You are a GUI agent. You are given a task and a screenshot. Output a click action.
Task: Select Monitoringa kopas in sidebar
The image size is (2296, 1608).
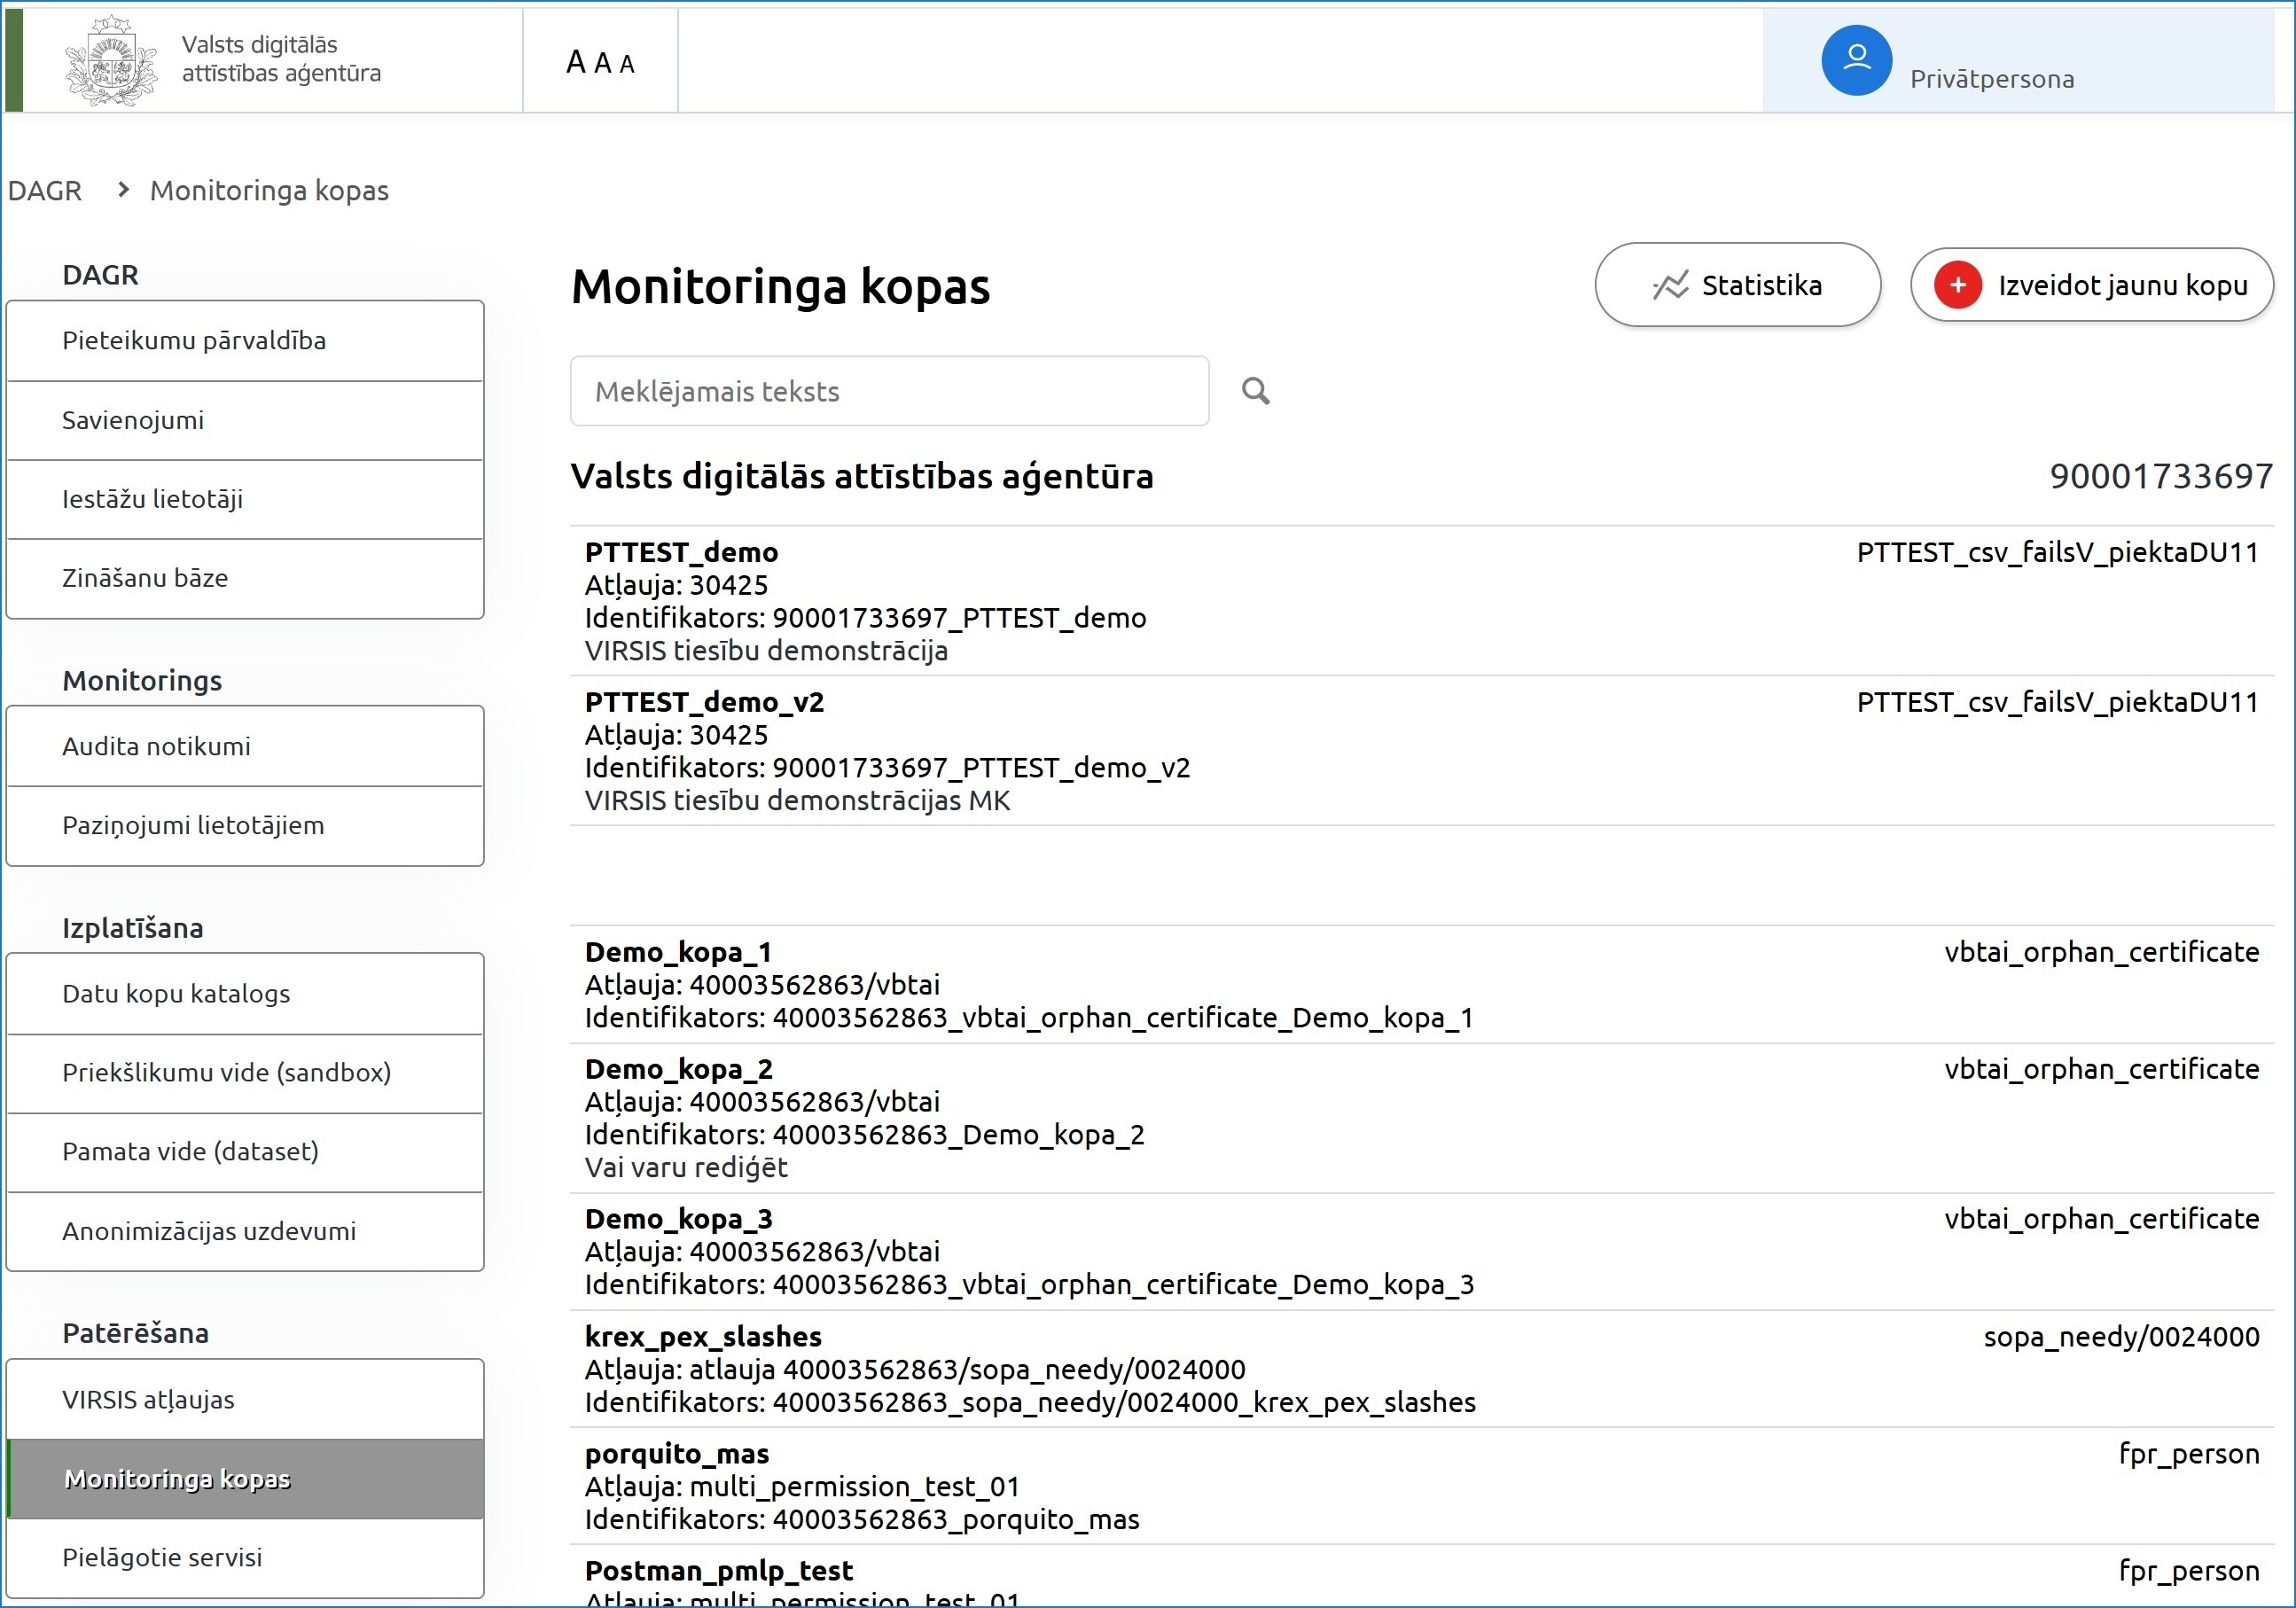point(245,1479)
